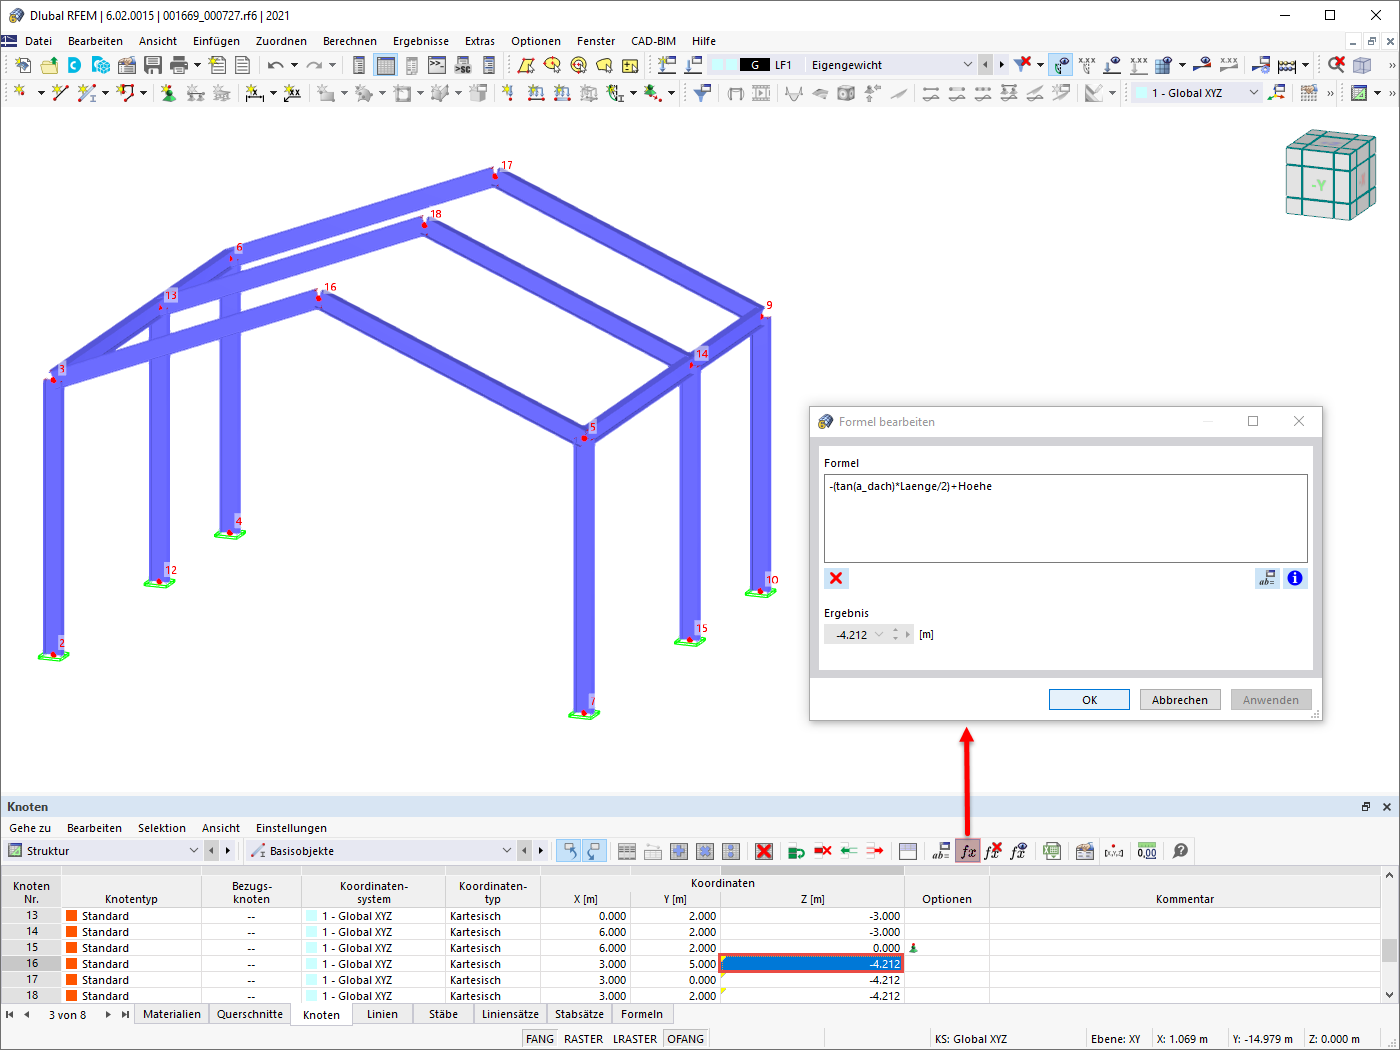Open an existing model with the folder icon

[49, 65]
